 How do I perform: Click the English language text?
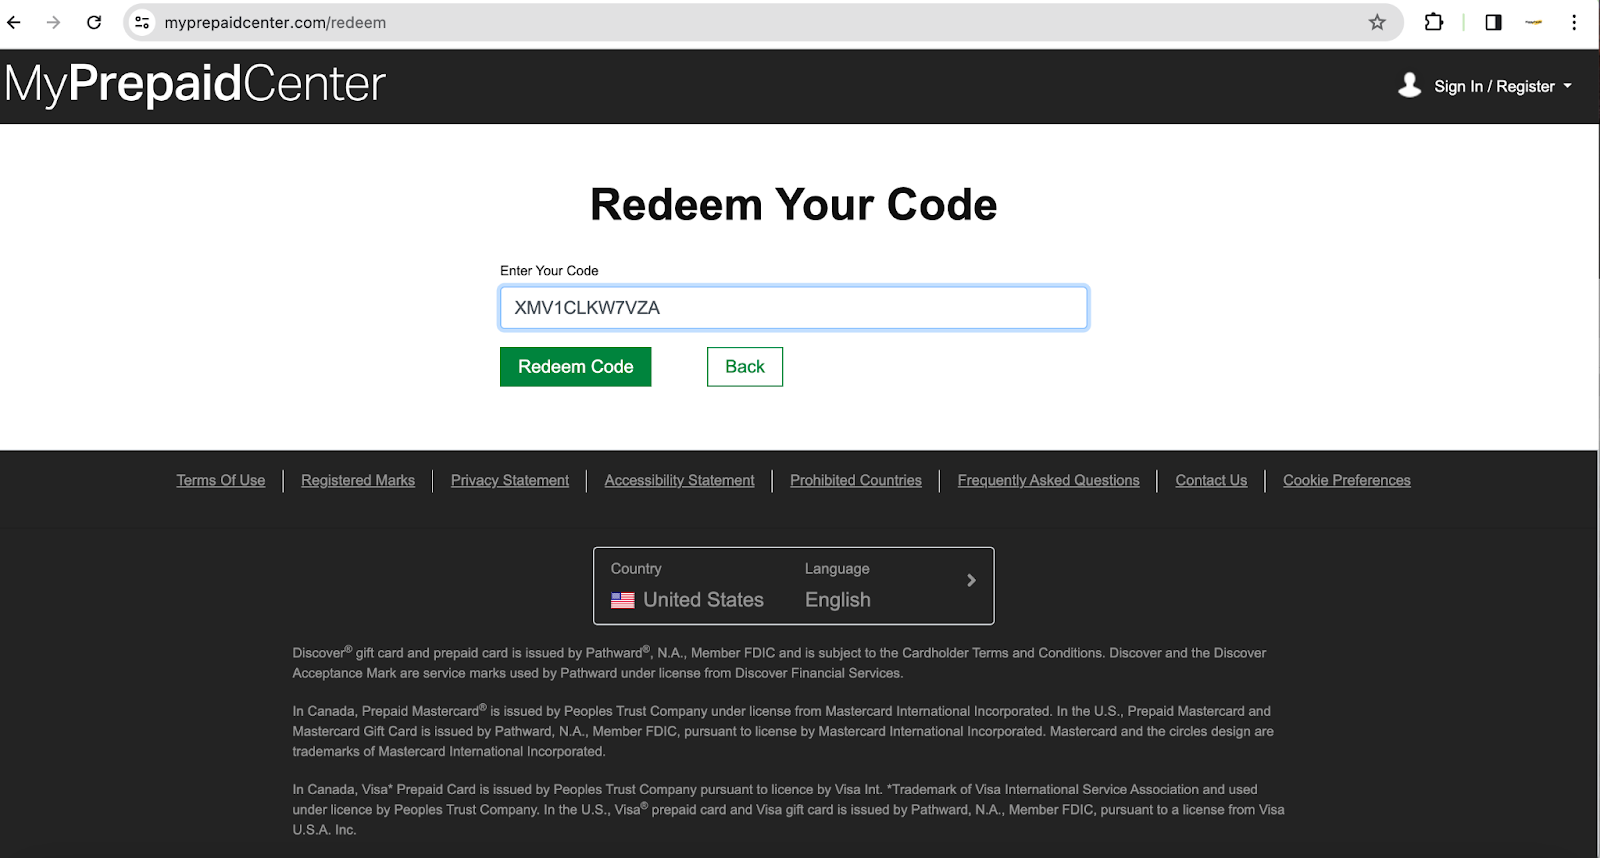pos(838,600)
